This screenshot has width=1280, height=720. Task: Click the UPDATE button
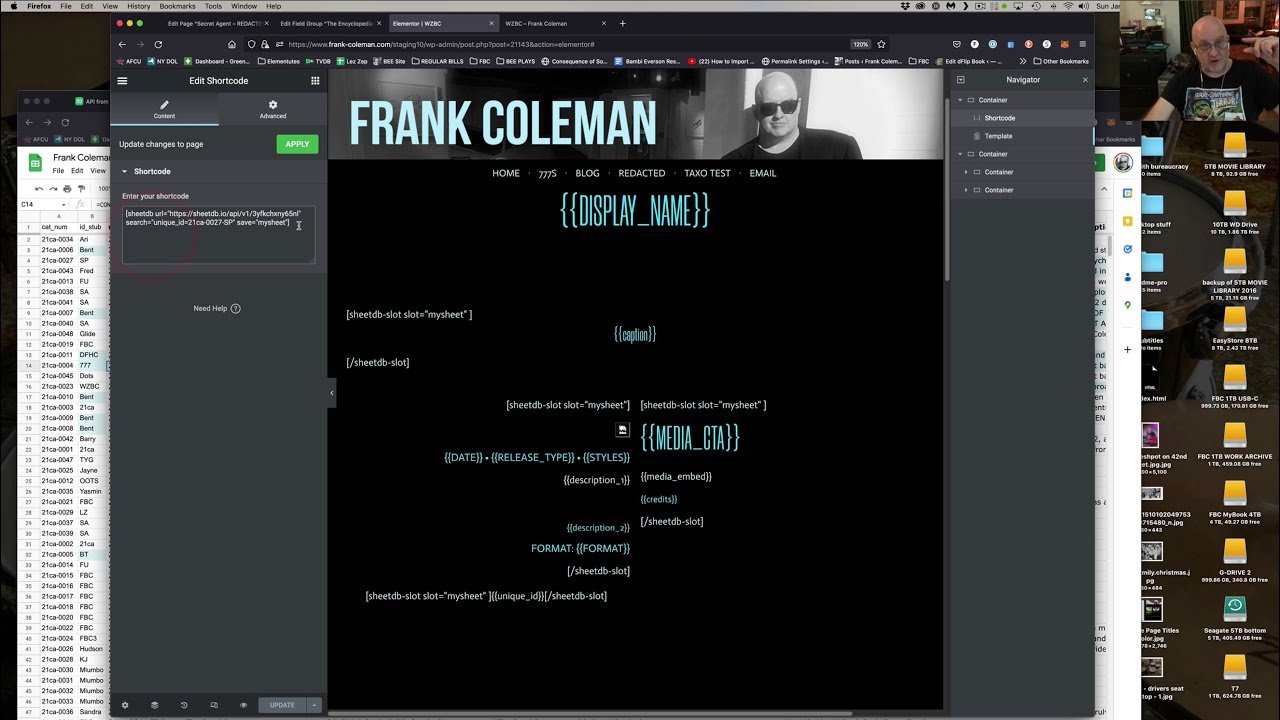[x=282, y=705]
